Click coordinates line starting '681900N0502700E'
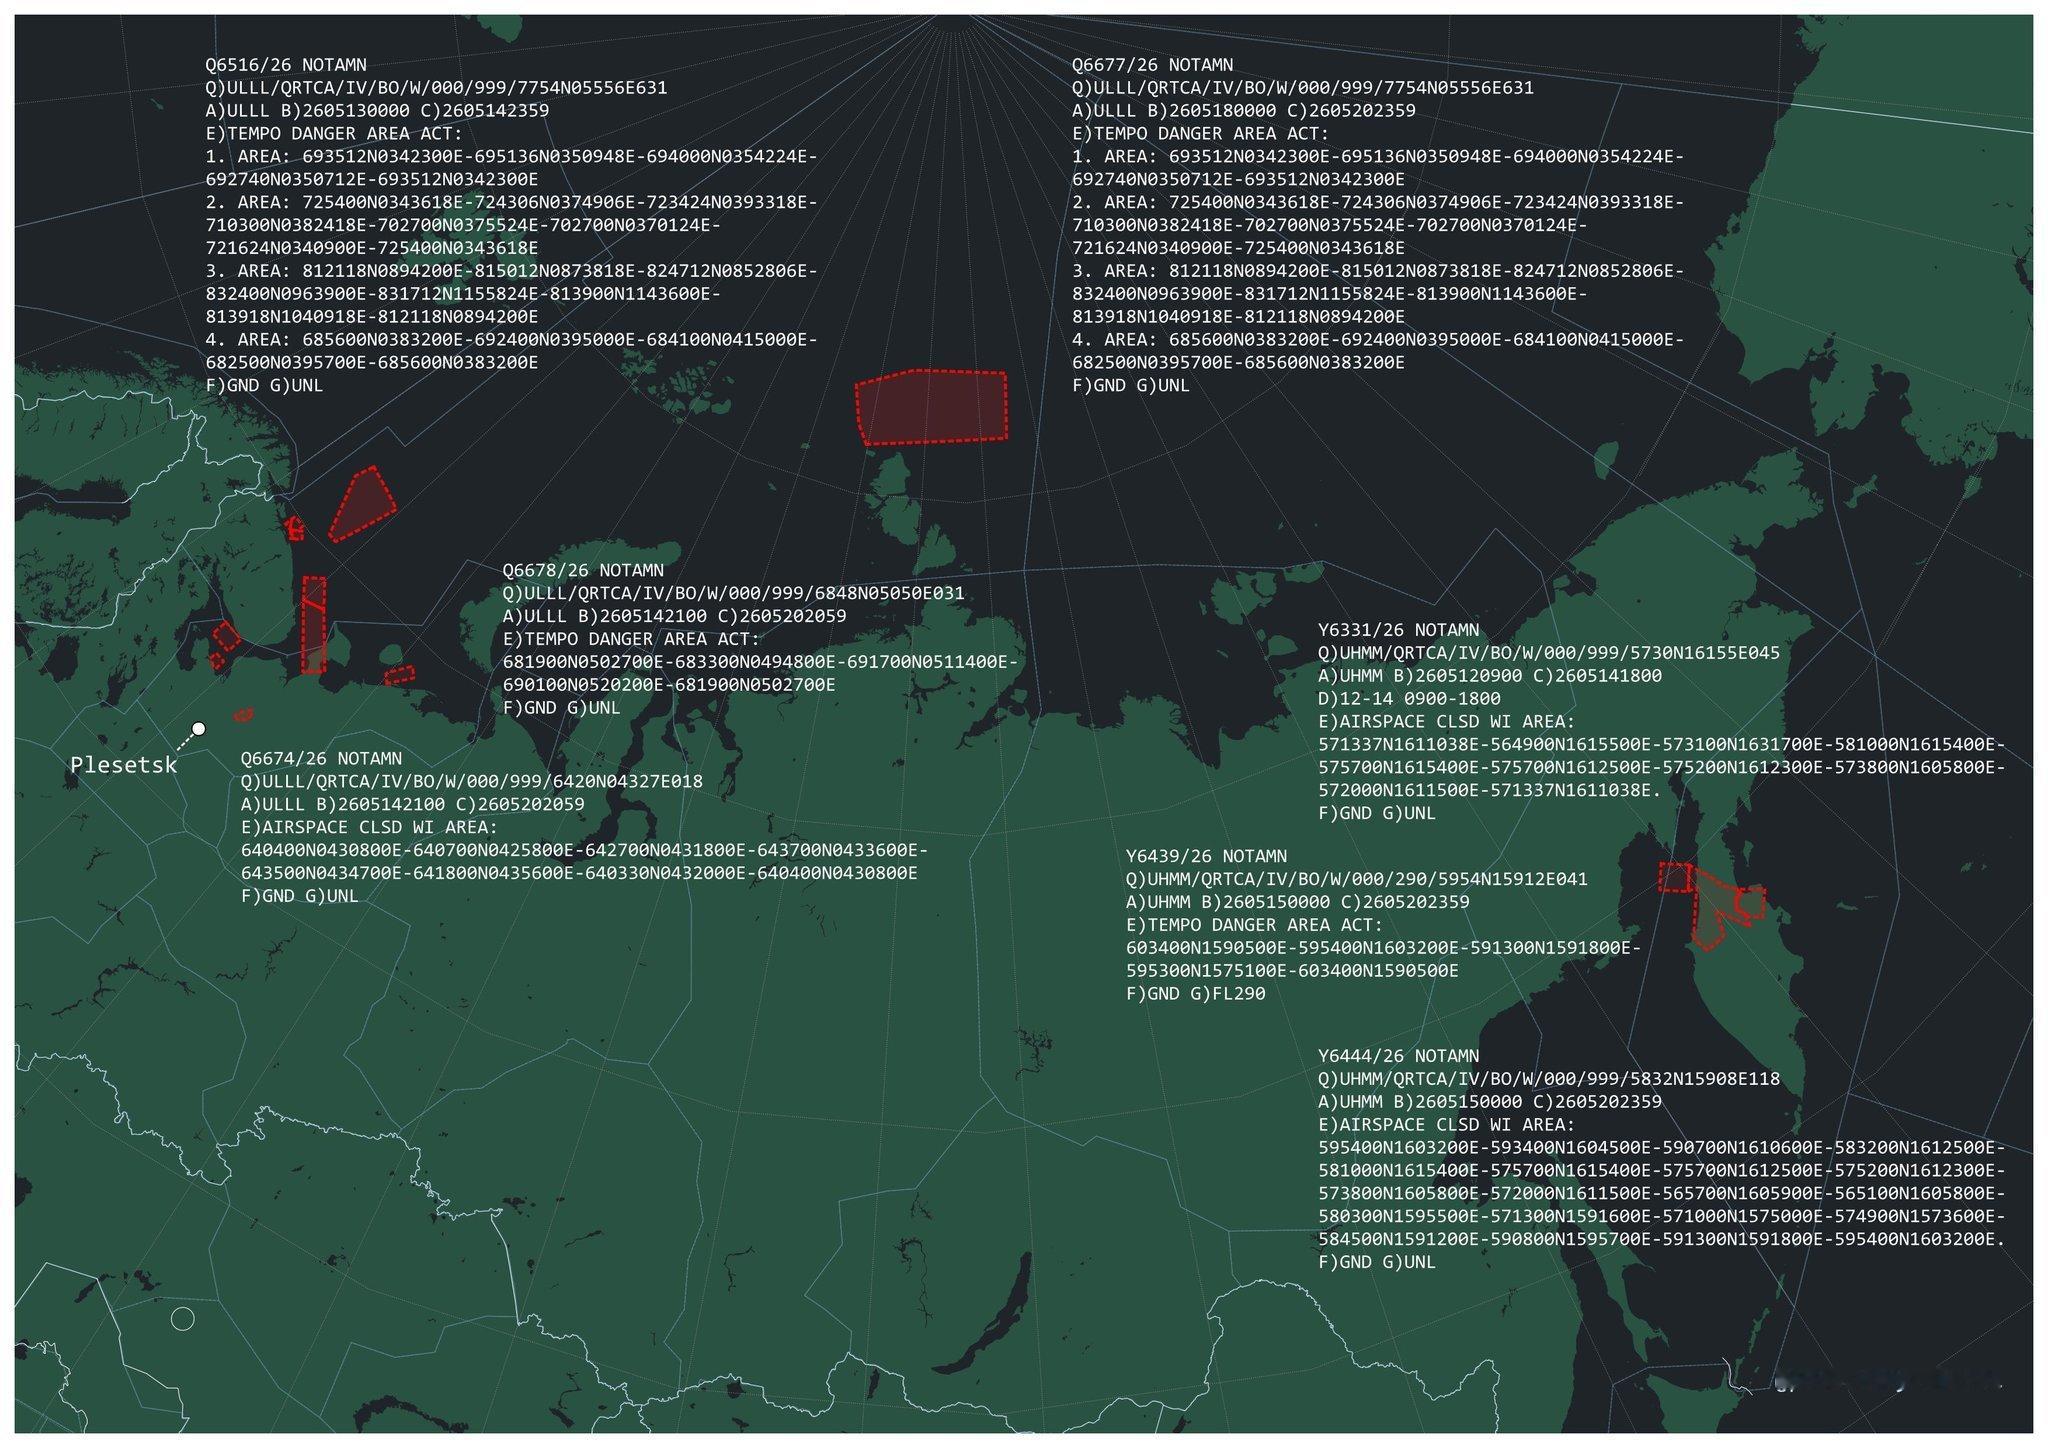This screenshot has width=2048, height=1448. pyautogui.click(x=760, y=662)
